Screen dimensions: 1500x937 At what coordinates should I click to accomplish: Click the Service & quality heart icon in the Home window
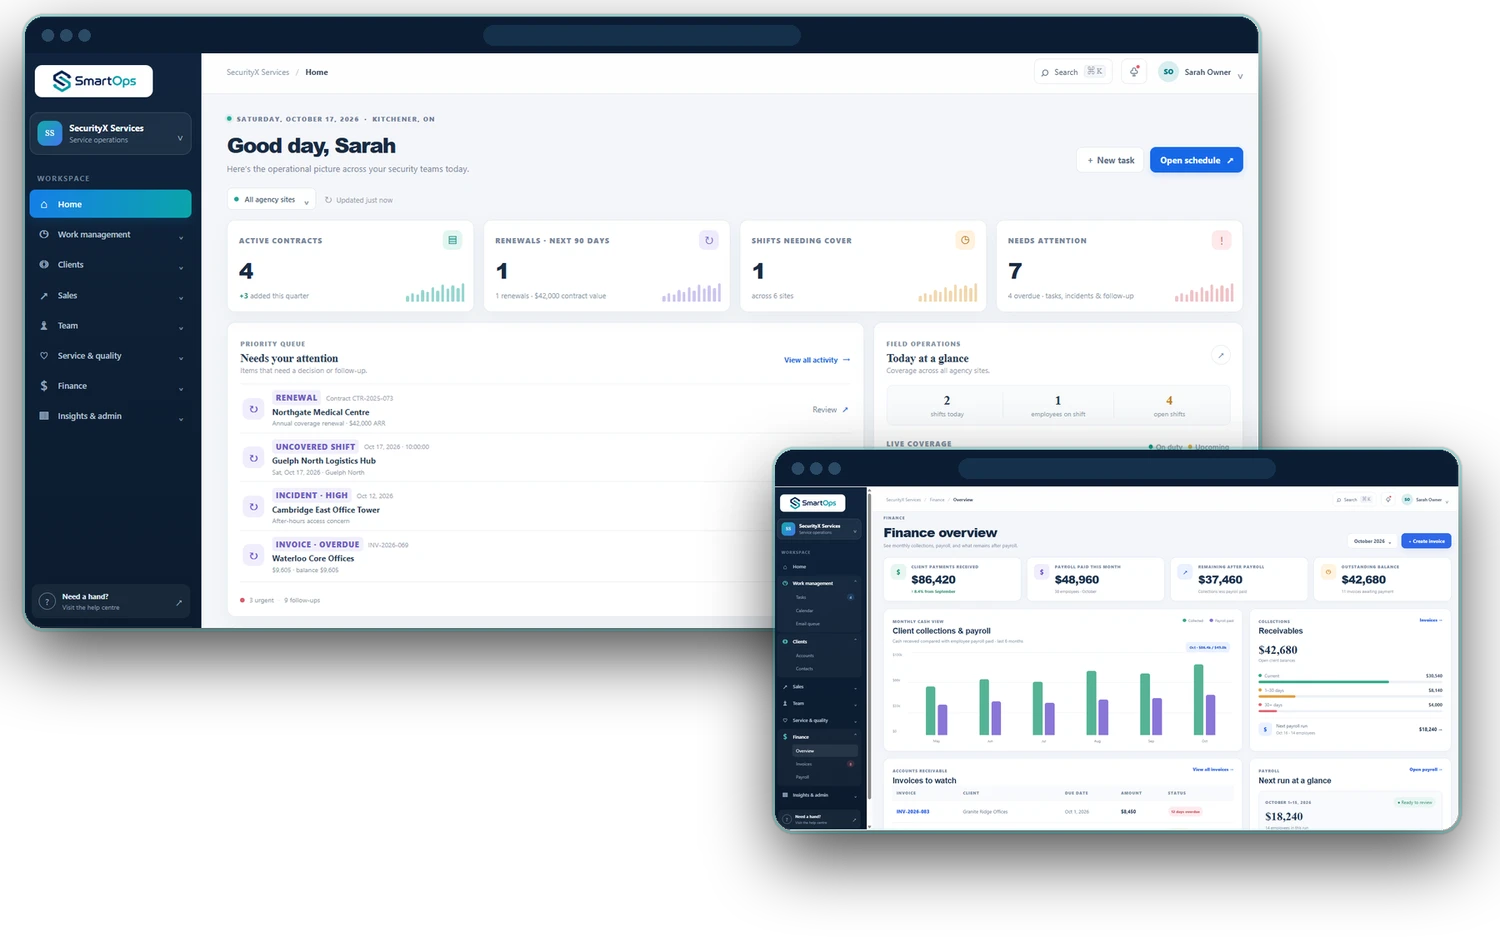(x=44, y=356)
